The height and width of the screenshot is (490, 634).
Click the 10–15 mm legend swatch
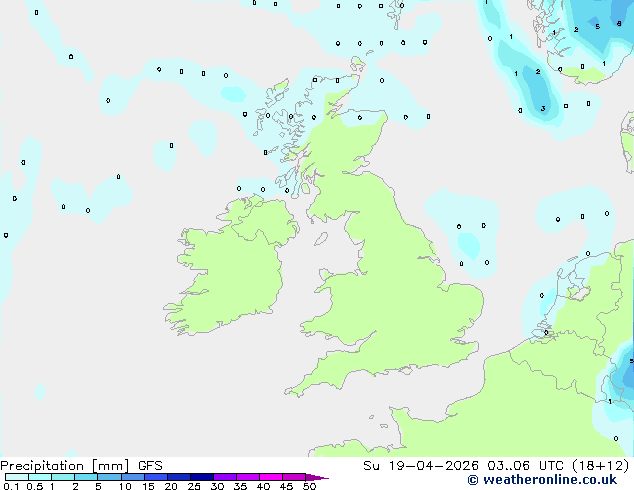(x=133, y=477)
